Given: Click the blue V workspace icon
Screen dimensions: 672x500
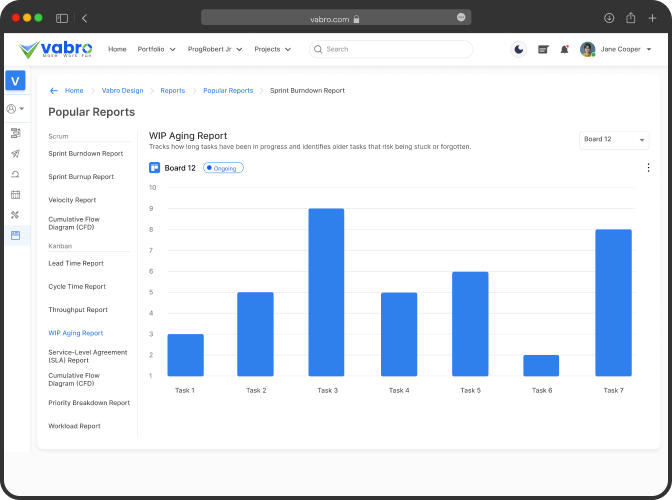Looking at the screenshot, I should 15,81.
